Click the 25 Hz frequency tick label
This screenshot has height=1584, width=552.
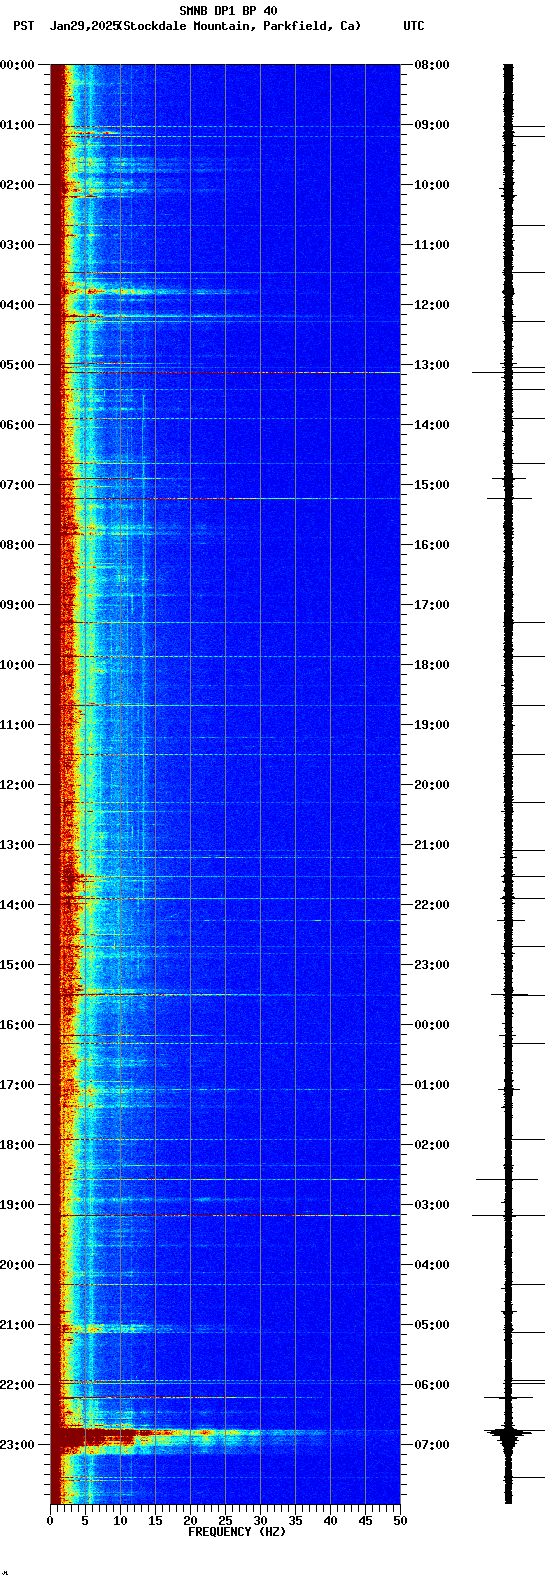225,1521
